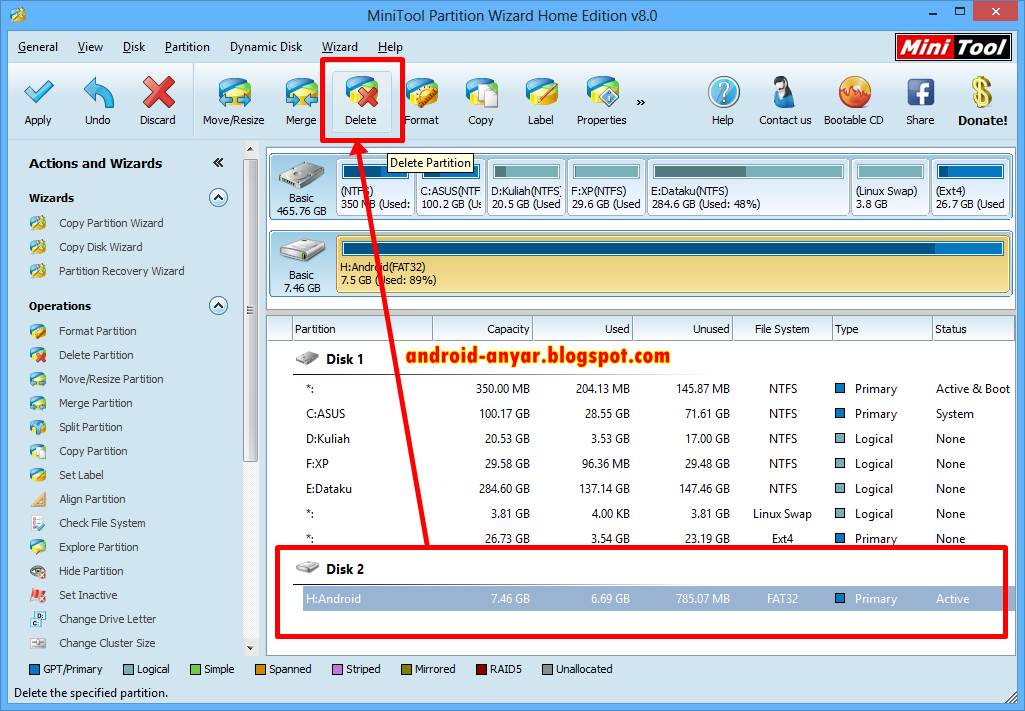
Task: Click the MiniTool logo
Action: (954, 47)
